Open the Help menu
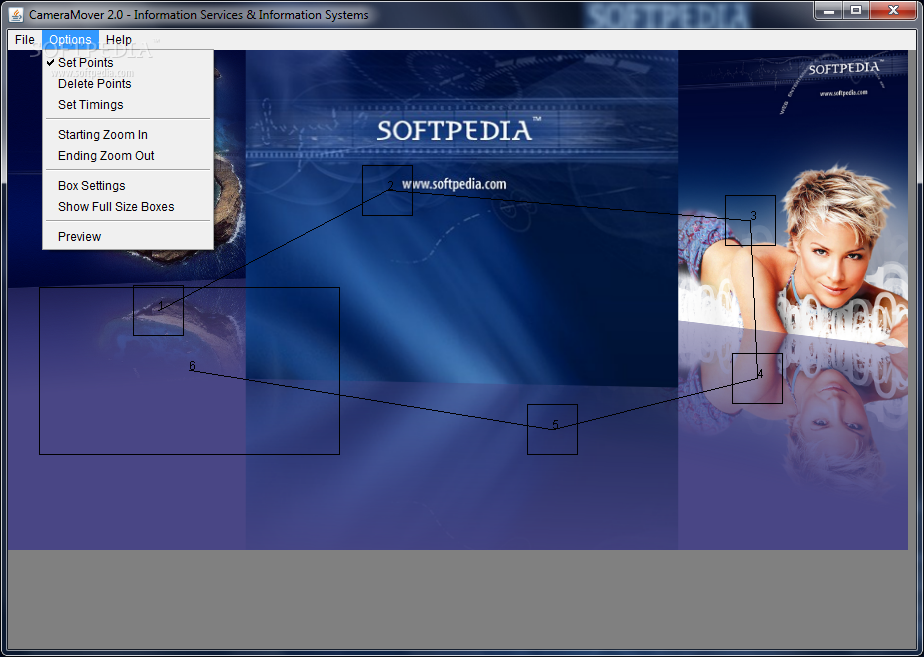The image size is (924, 657). tap(118, 39)
